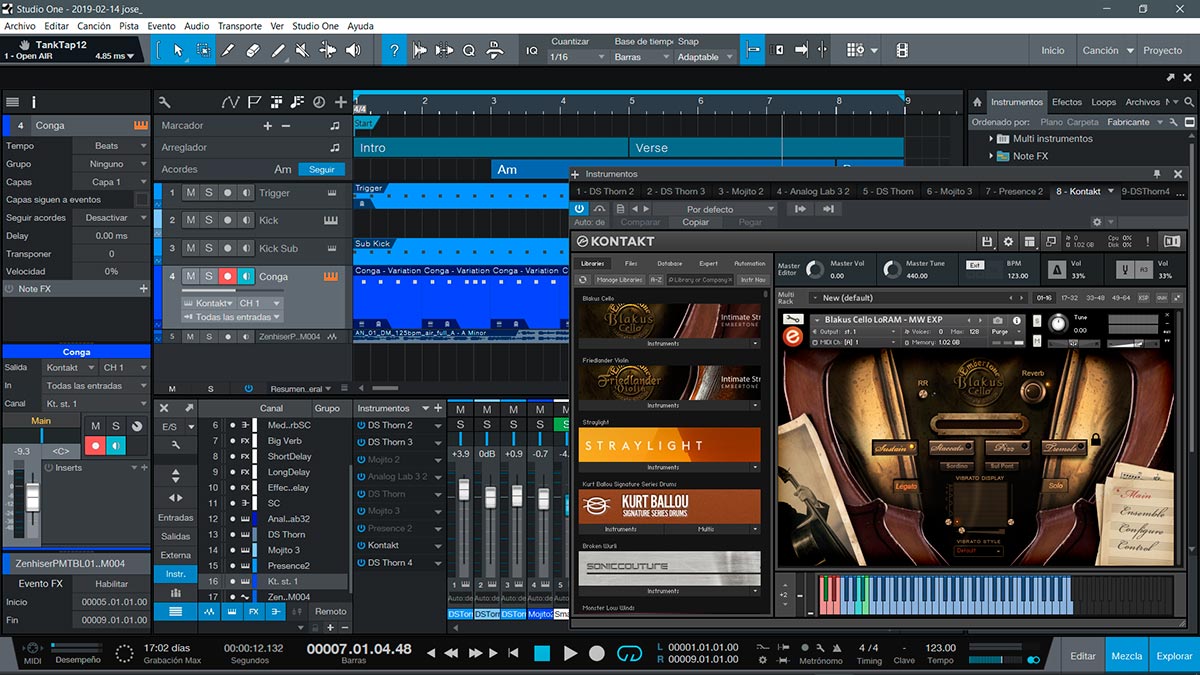Show automation with the curve icon
The image size is (1200, 675).
tap(231, 102)
